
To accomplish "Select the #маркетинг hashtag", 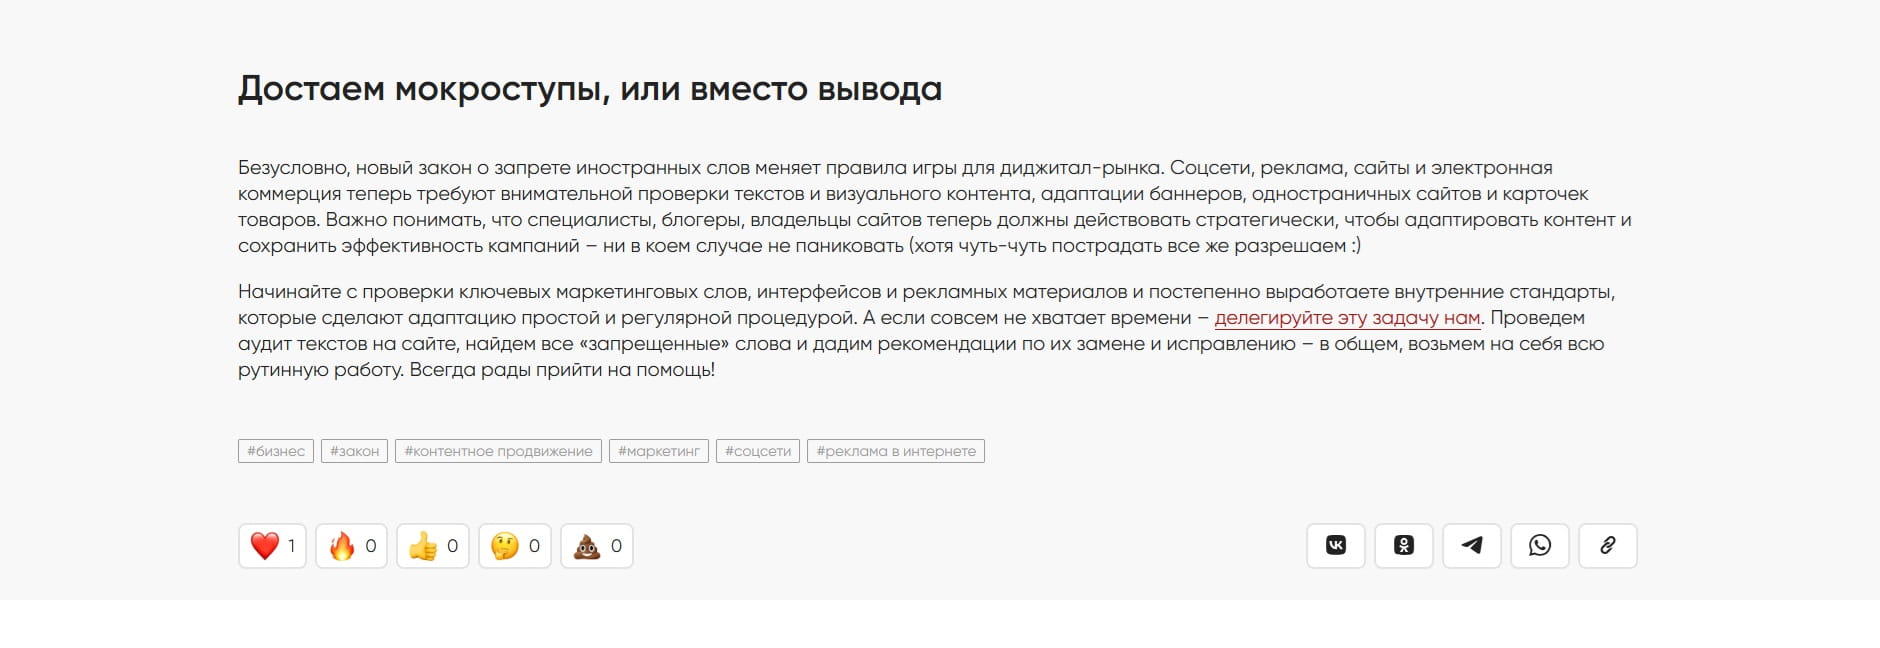I will pyautogui.click(x=660, y=450).
